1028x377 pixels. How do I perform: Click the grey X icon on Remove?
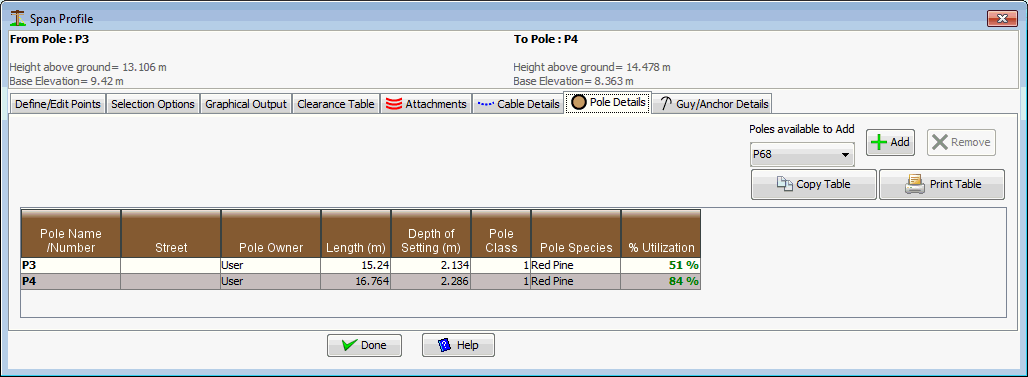point(939,142)
